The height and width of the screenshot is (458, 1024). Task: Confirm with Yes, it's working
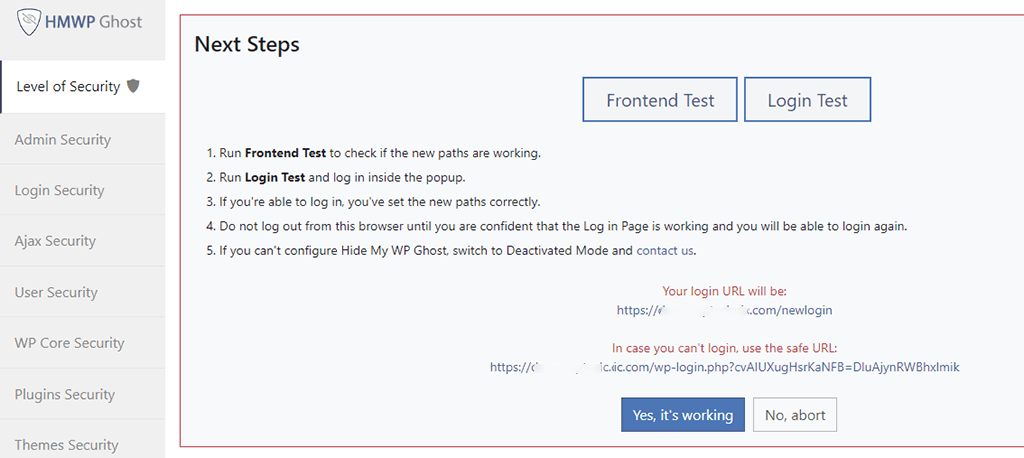pyautogui.click(x=682, y=415)
